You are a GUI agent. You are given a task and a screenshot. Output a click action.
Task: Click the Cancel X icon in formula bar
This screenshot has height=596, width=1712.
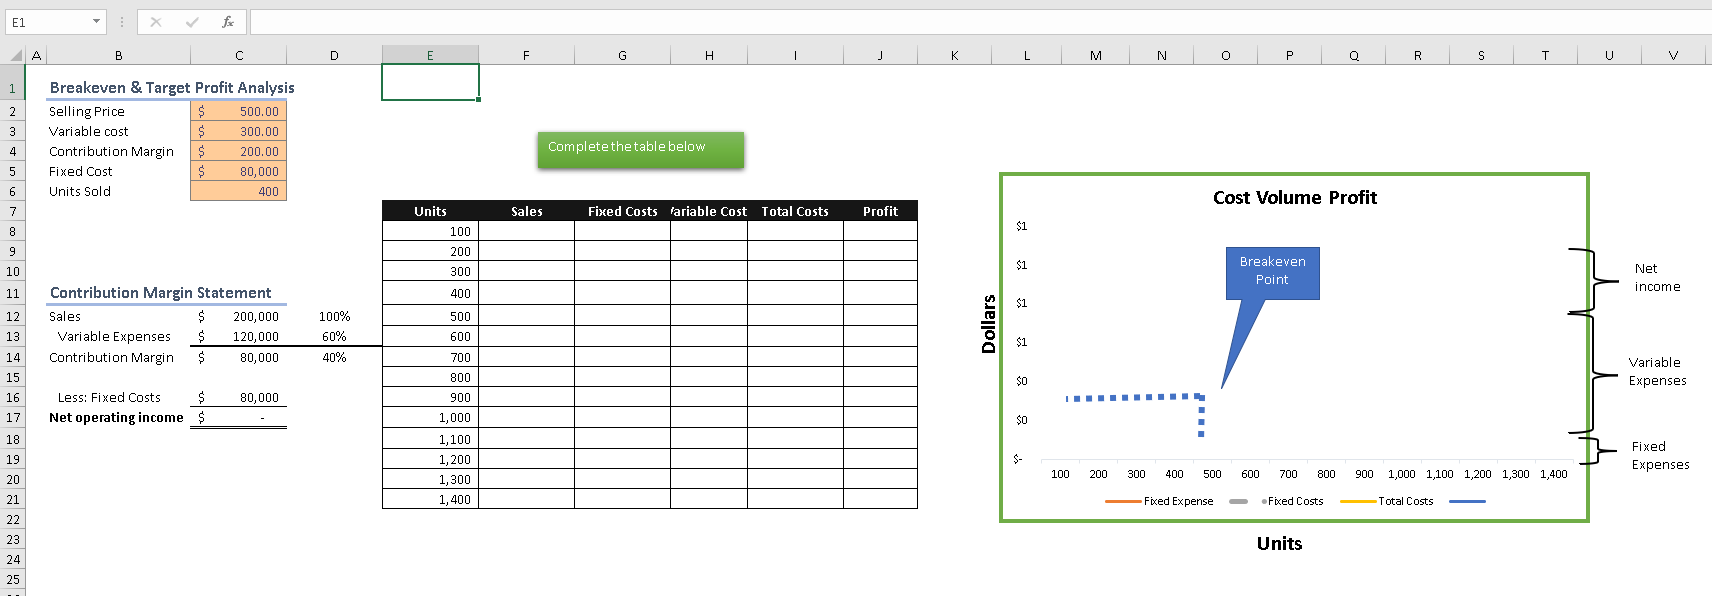point(156,22)
